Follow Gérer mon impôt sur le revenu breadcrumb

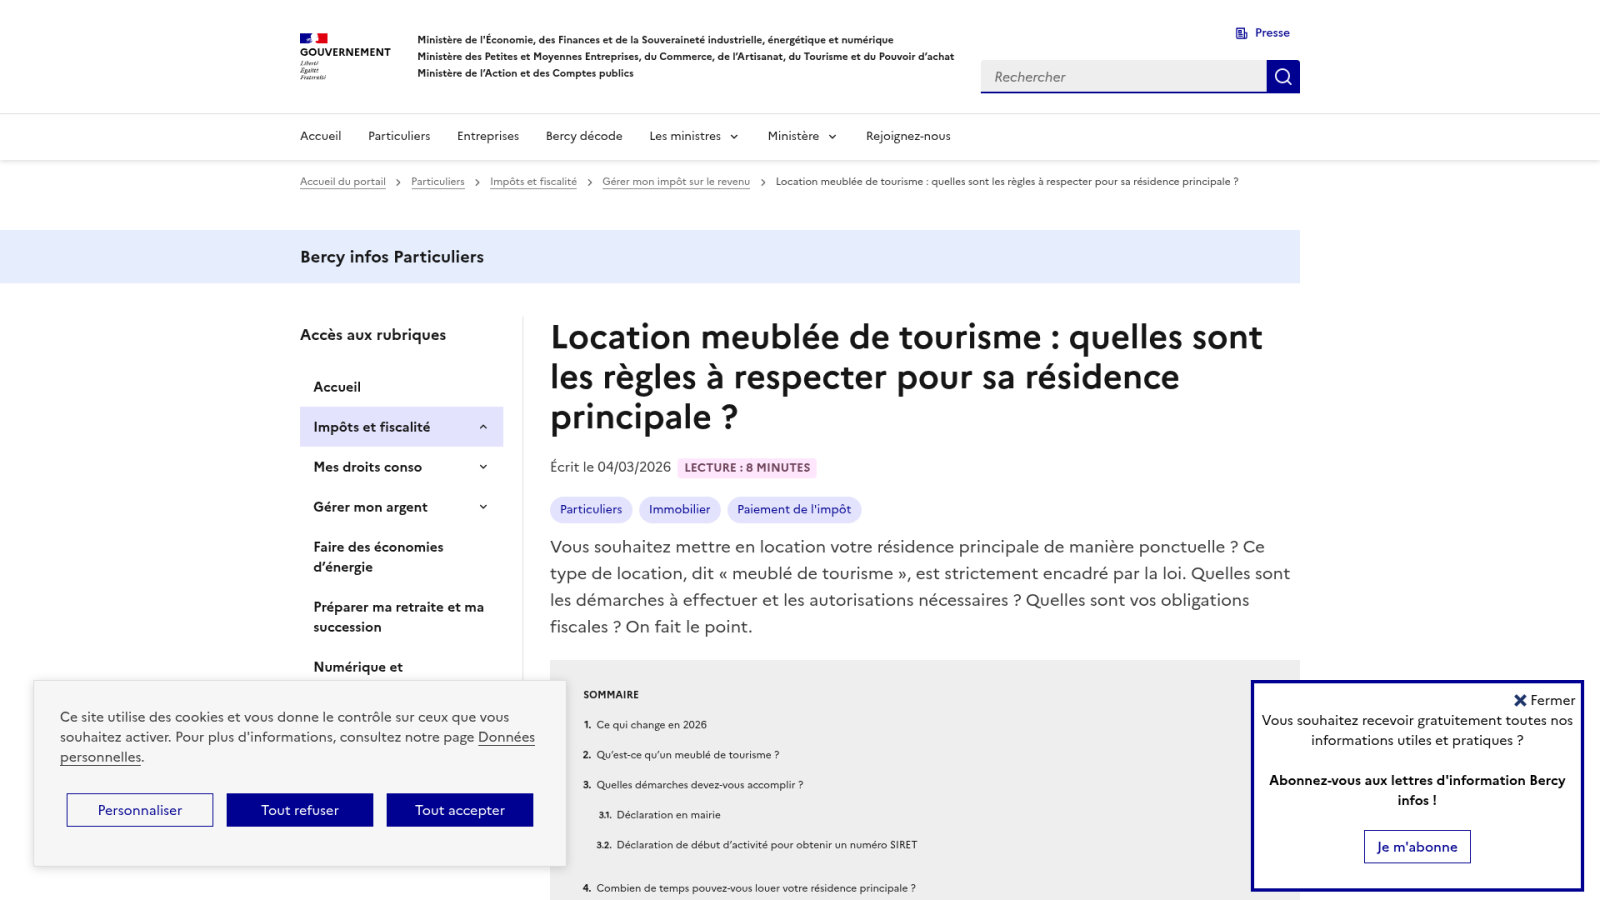676,182
